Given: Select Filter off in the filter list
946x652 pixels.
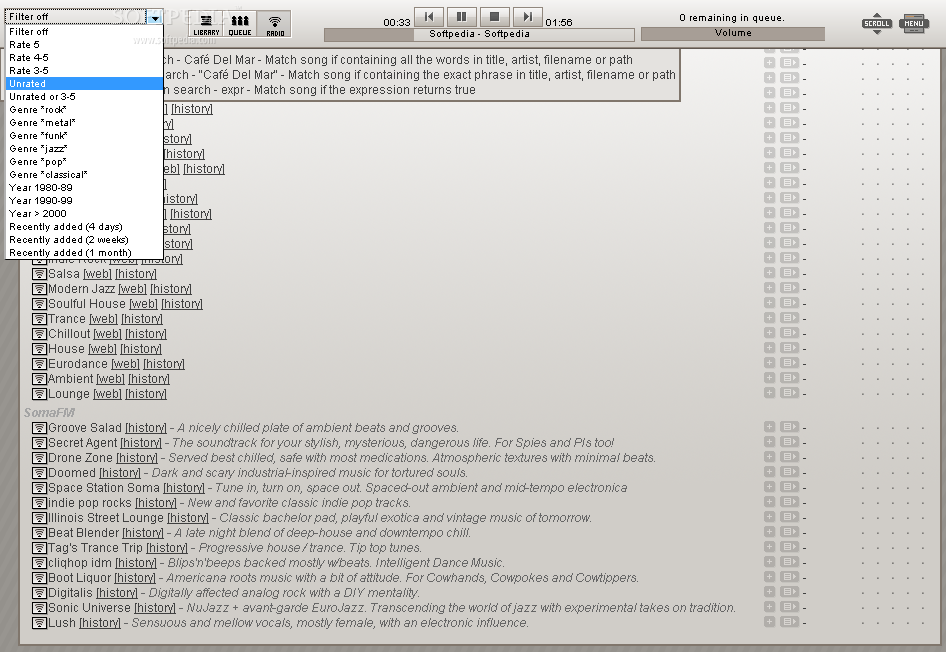Looking at the screenshot, I should [x=84, y=31].
